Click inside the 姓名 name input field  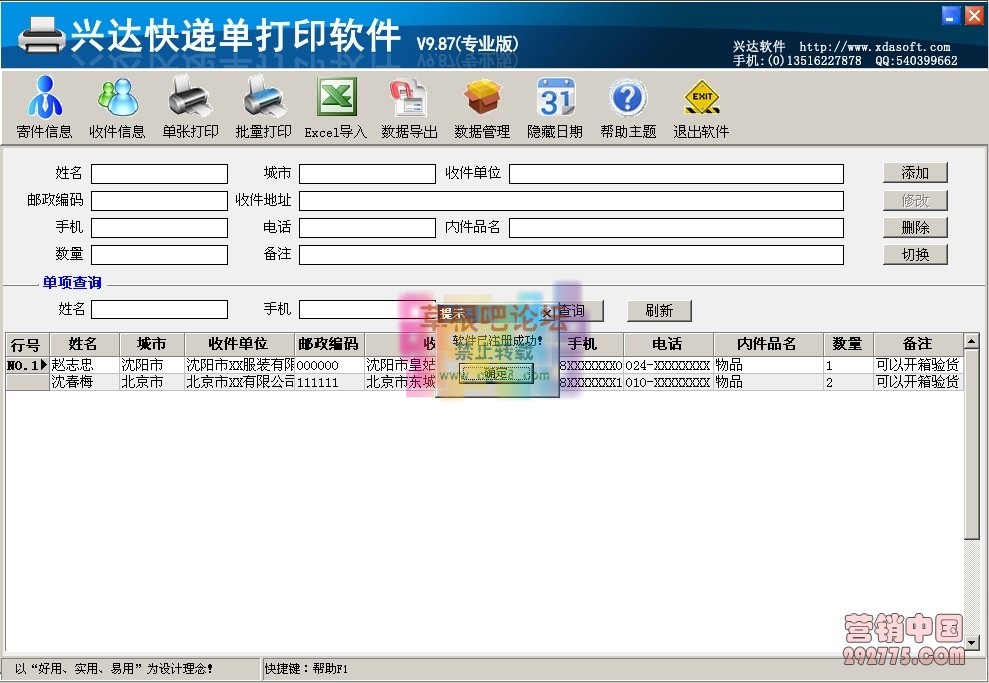(x=159, y=172)
